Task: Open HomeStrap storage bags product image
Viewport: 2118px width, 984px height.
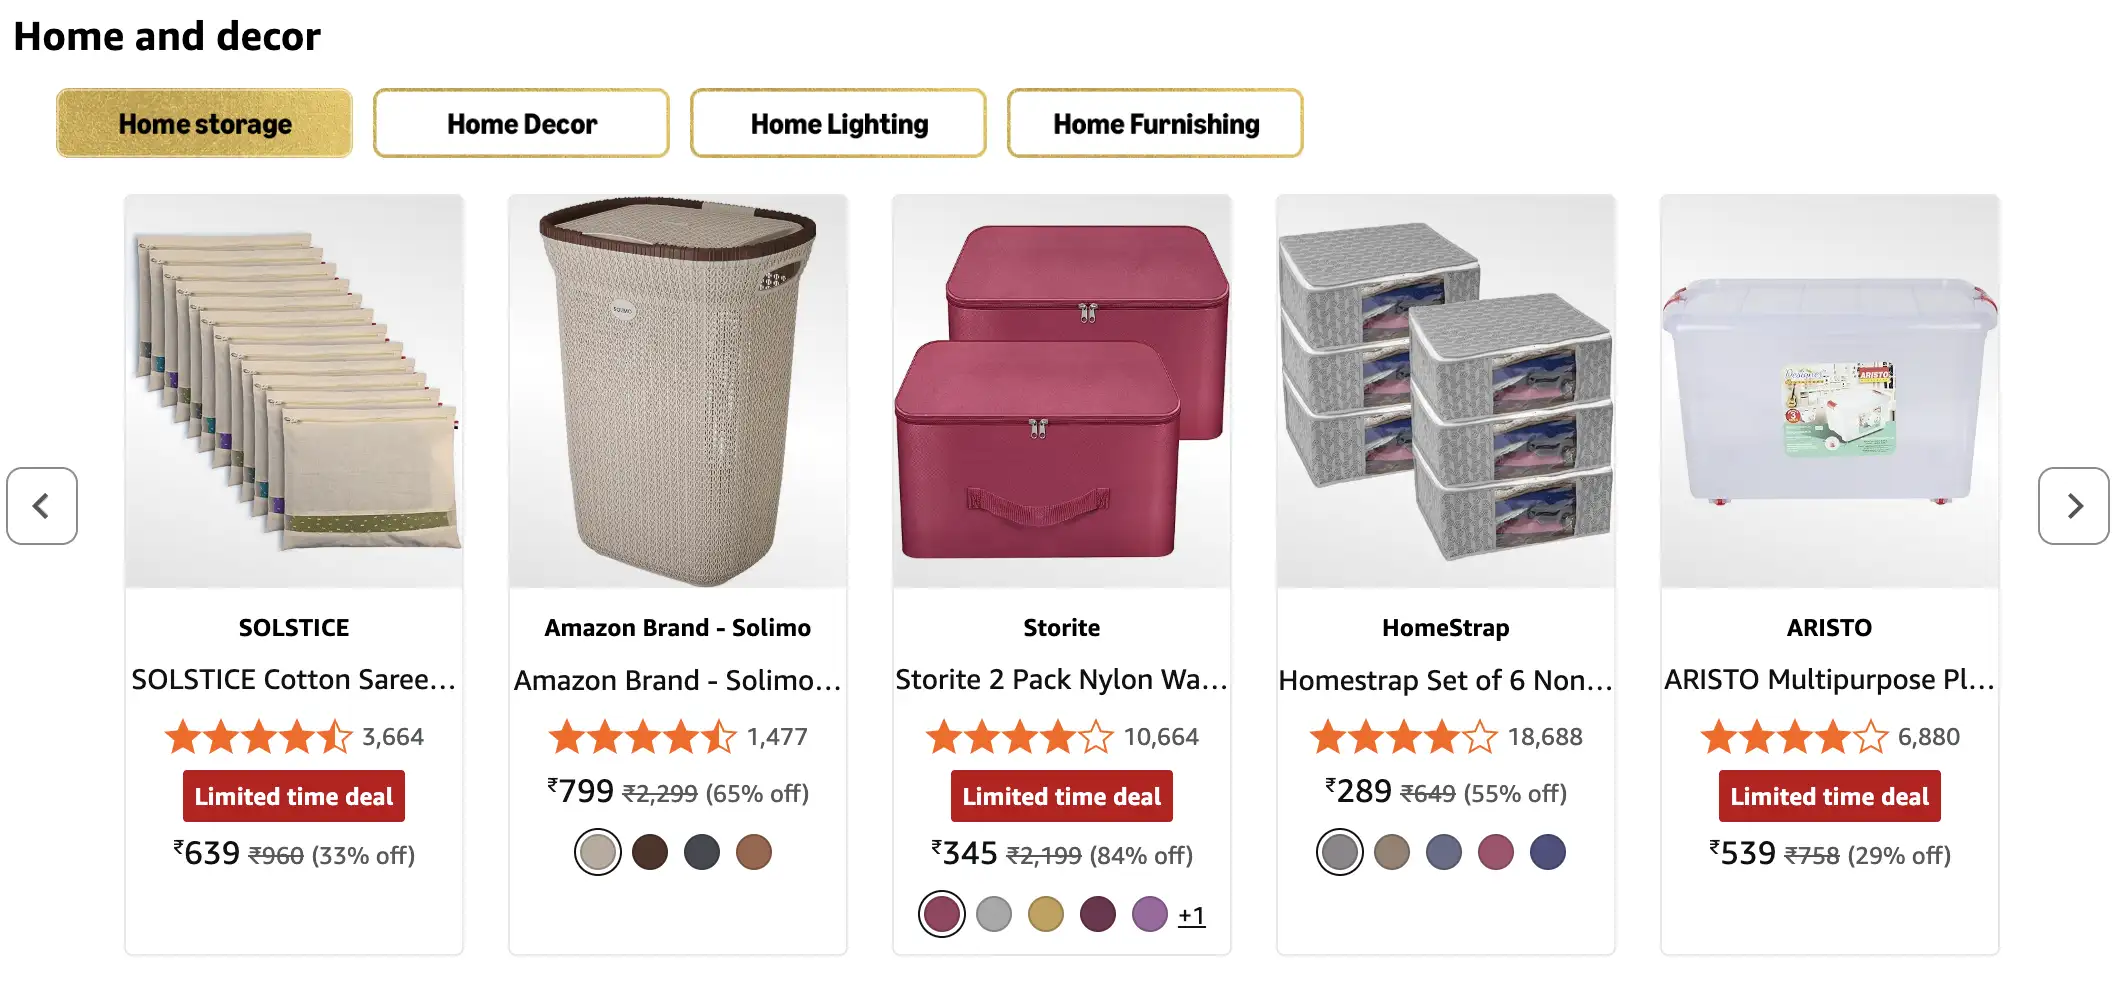Action: tap(1445, 391)
